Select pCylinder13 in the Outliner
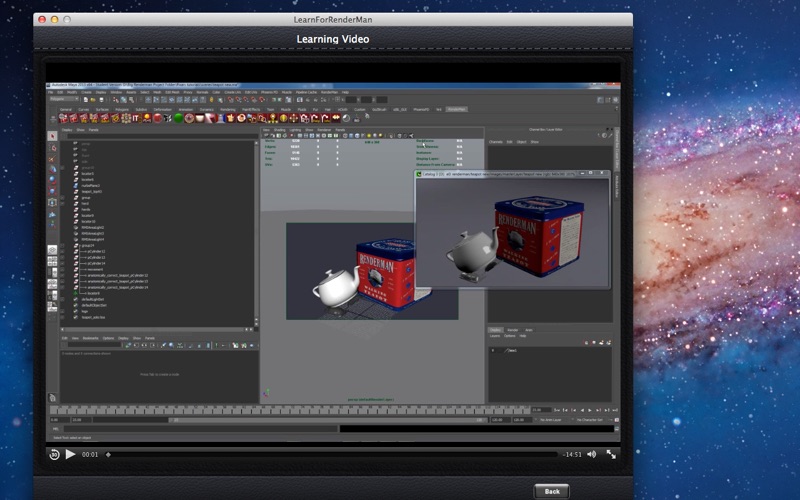The height and width of the screenshot is (500, 800). [96, 257]
